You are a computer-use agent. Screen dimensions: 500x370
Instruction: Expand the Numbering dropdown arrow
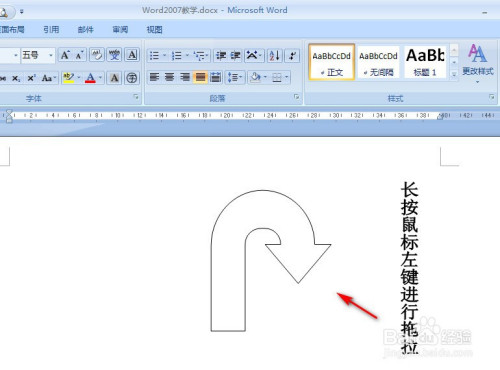tap(187, 56)
